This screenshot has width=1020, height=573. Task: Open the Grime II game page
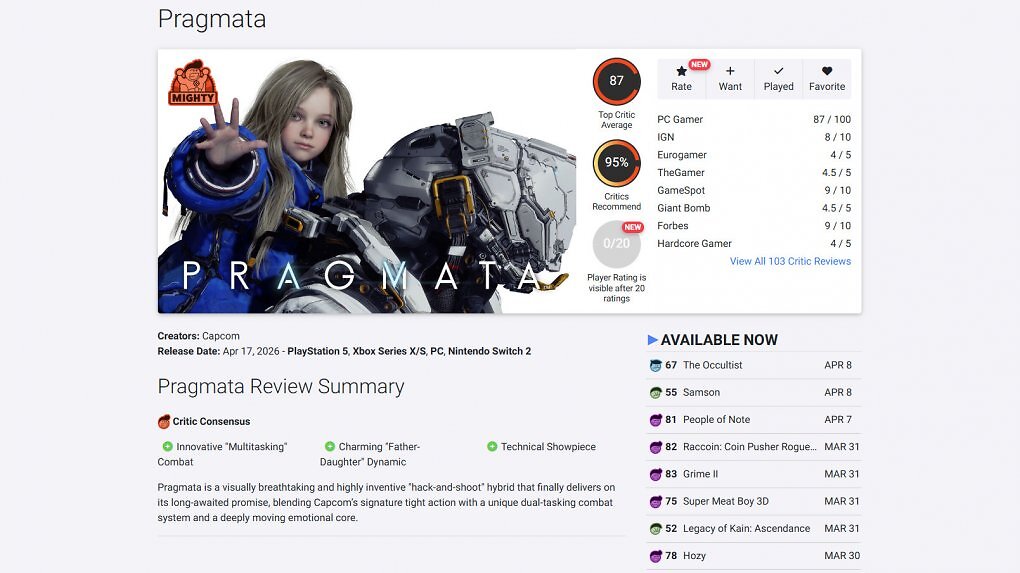coord(701,475)
